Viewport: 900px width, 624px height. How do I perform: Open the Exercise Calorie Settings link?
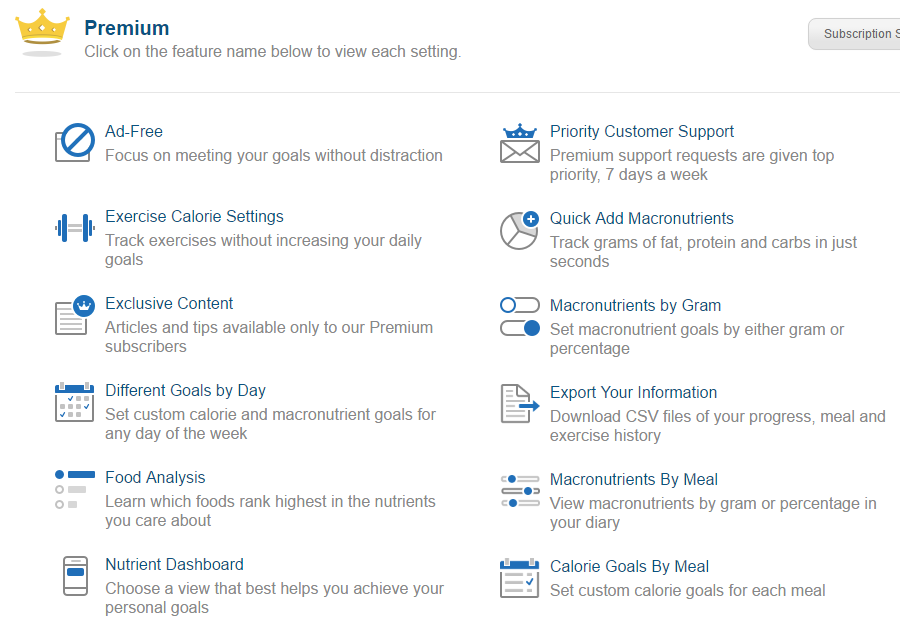tap(194, 216)
